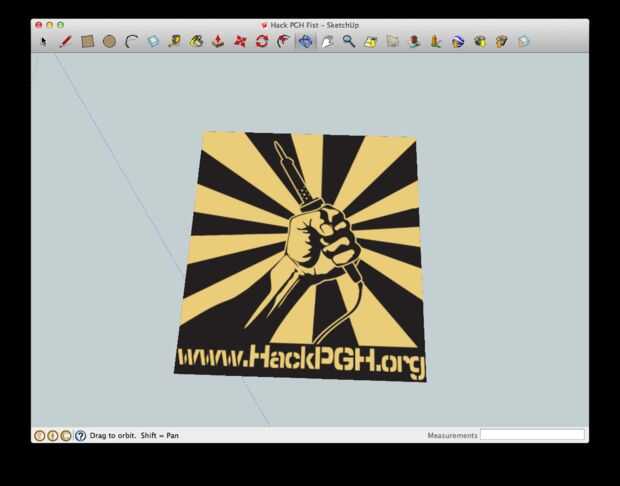
Task: Select the Zoom magnifier tool
Action: pyautogui.click(x=349, y=41)
